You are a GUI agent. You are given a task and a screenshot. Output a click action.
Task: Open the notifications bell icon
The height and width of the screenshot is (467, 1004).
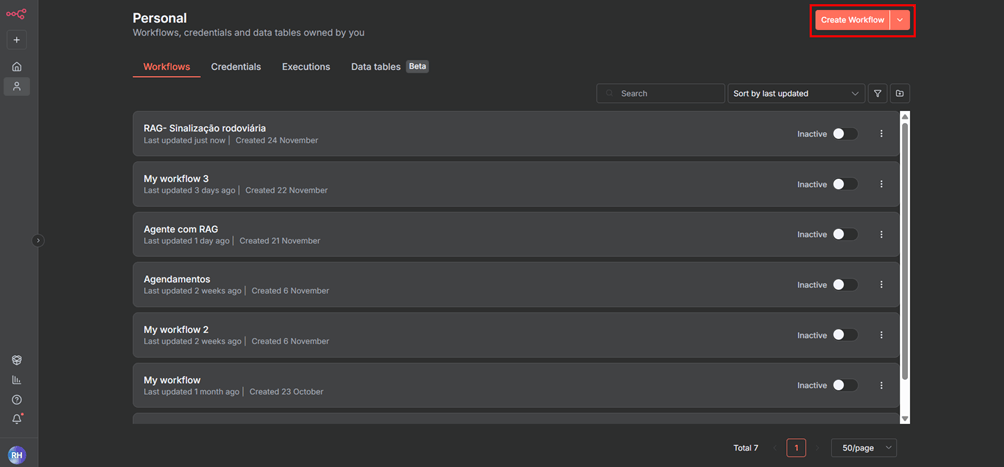pyautogui.click(x=17, y=419)
